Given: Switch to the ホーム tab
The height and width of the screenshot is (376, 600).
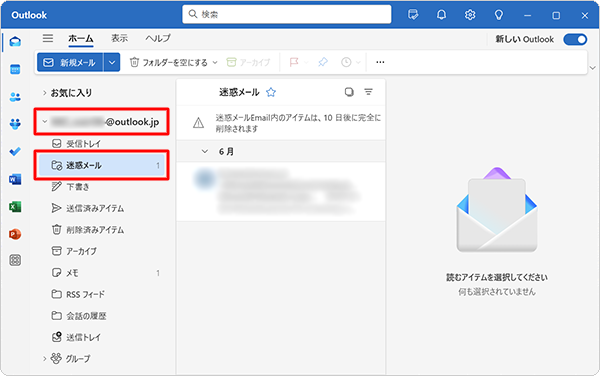Looking at the screenshot, I should click(81, 38).
